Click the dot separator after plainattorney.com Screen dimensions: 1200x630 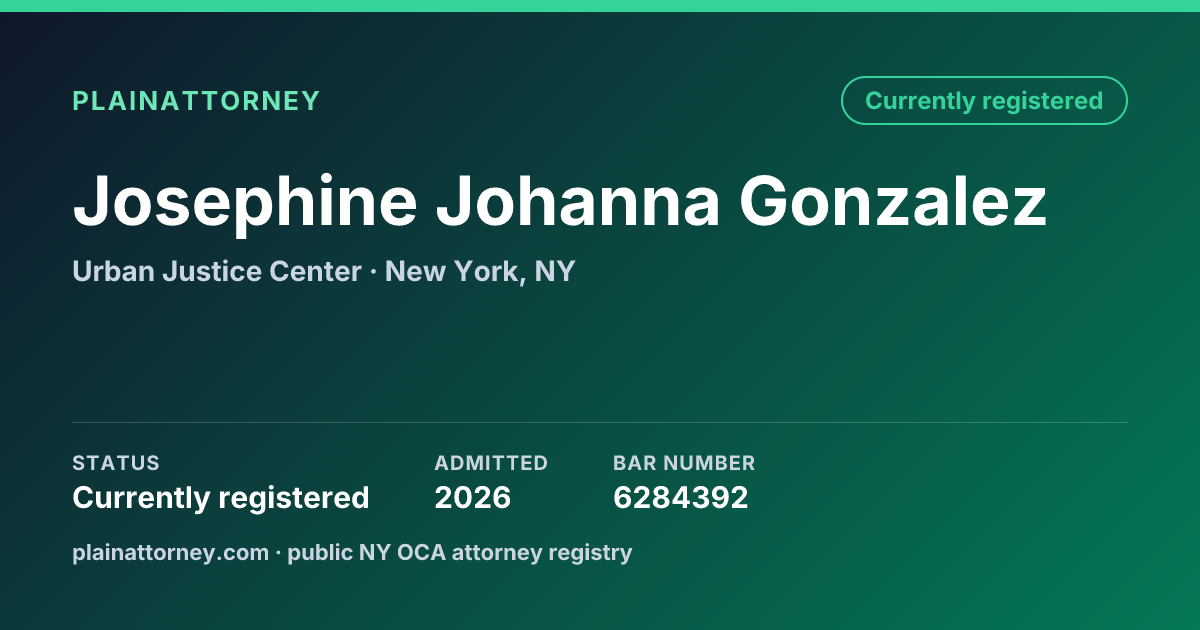pyautogui.click(x=278, y=552)
